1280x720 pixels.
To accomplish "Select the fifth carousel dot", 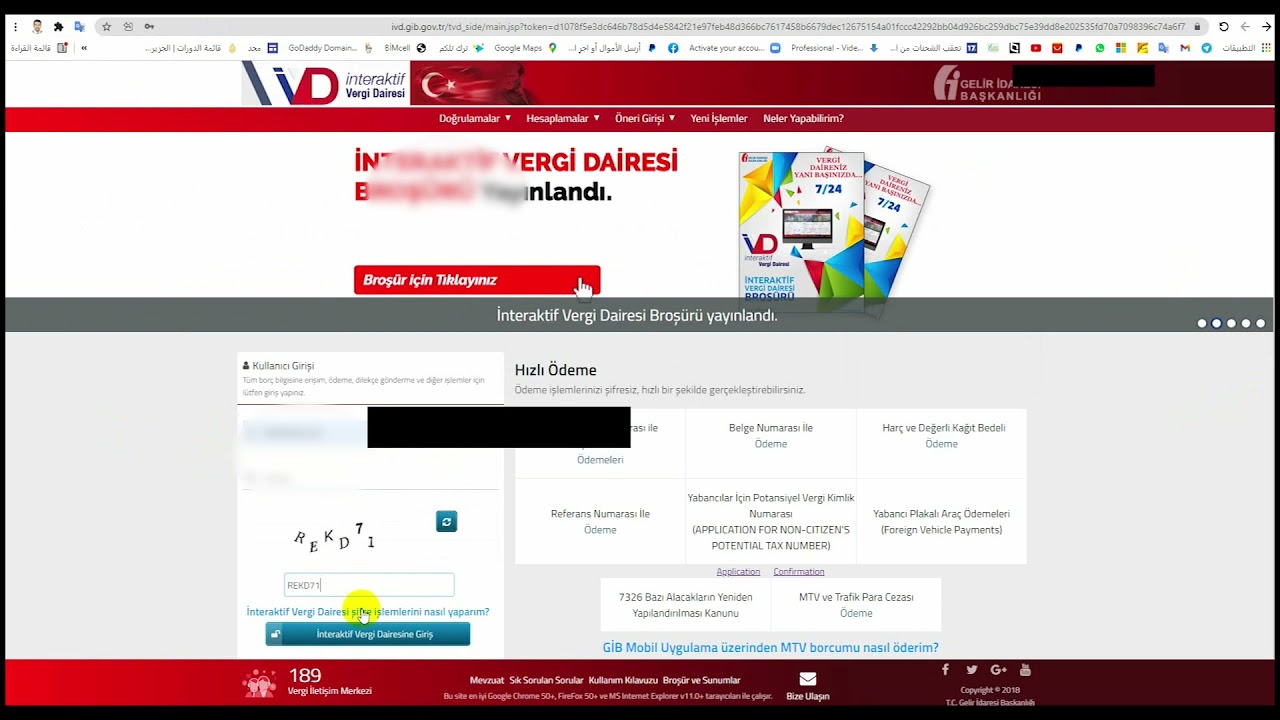I will tap(1260, 323).
